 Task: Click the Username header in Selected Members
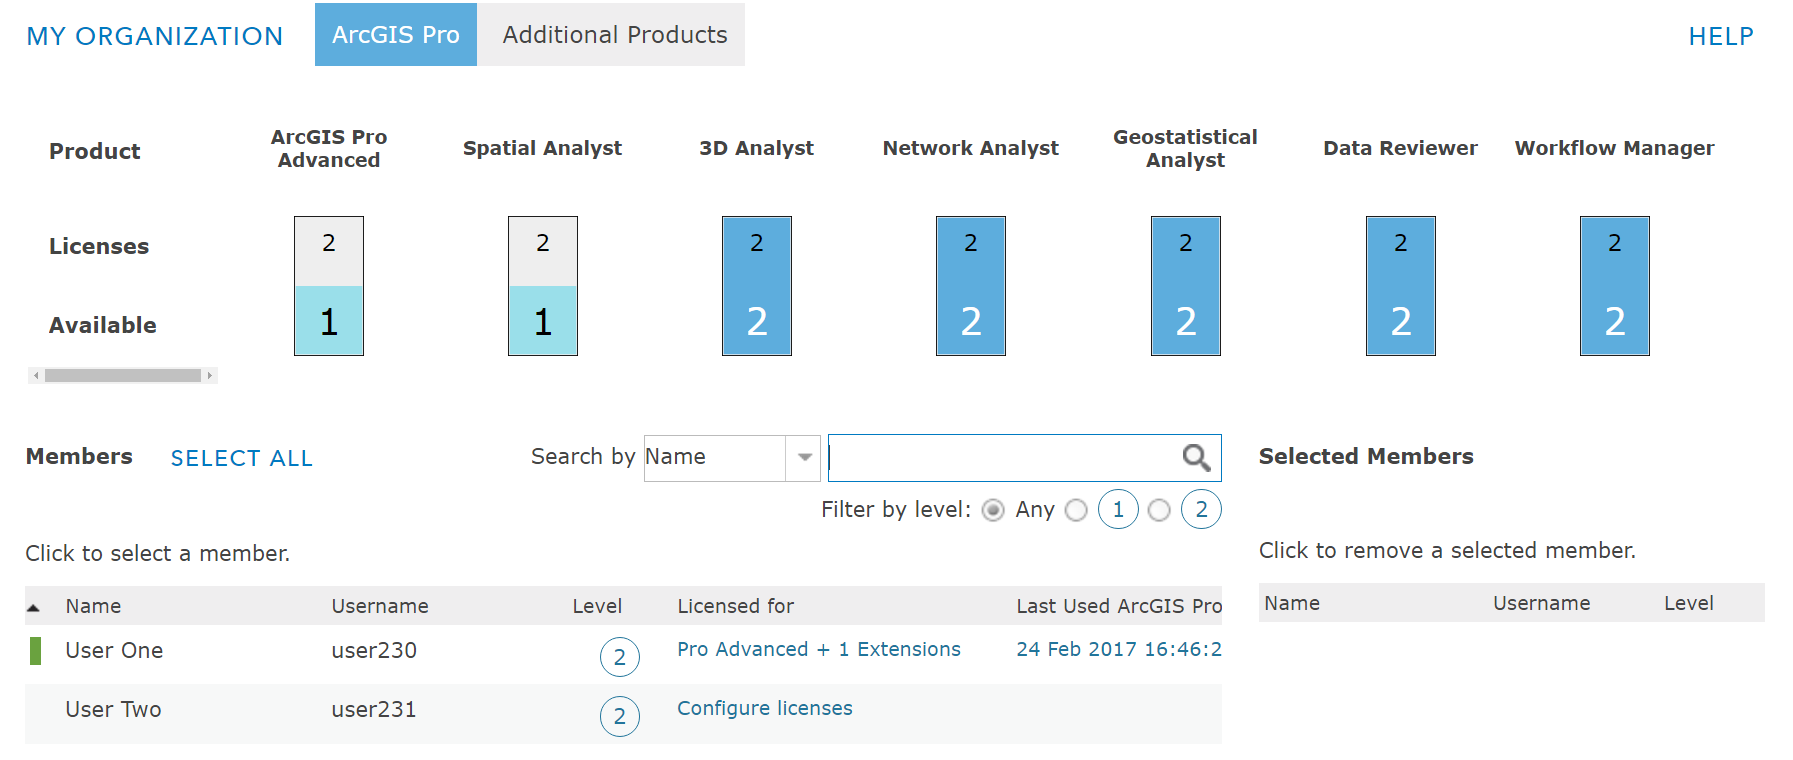1541,603
